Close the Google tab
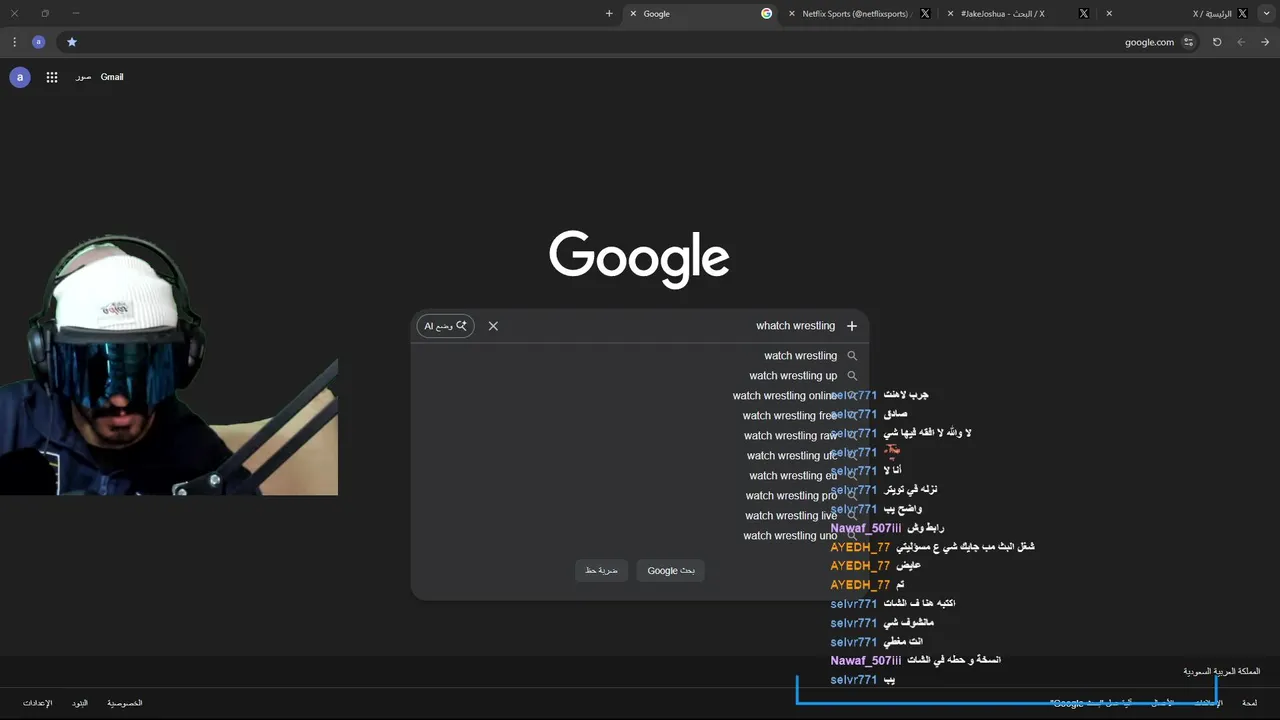Image resolution: width=1280 pixels, height=720 pixels. 633,14
